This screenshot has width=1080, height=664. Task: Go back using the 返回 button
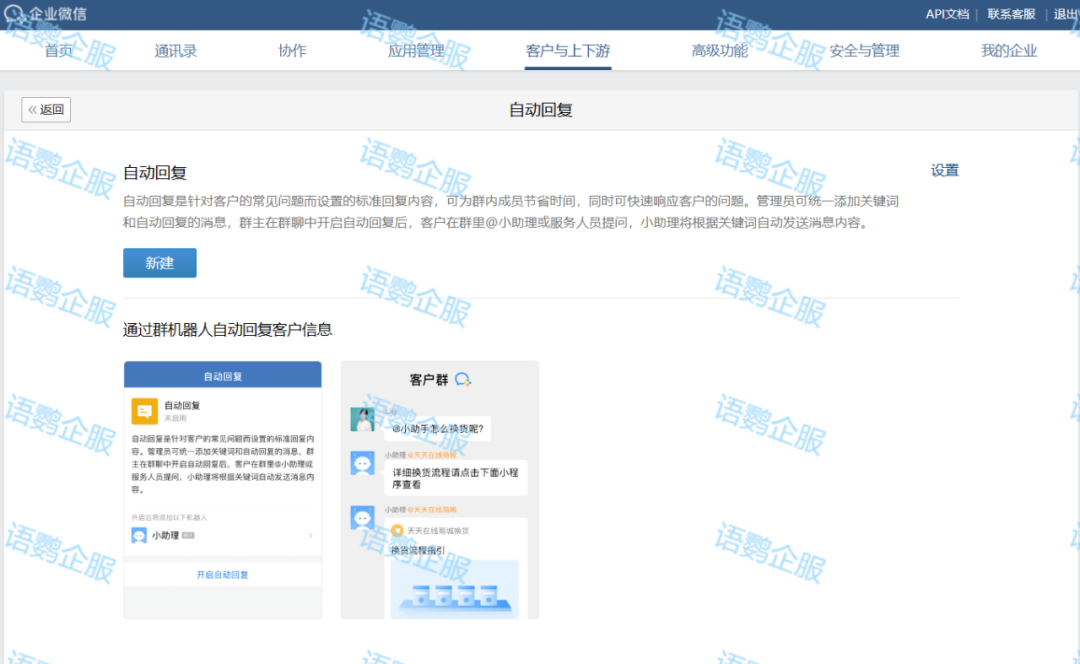click(x=46, y=110)
